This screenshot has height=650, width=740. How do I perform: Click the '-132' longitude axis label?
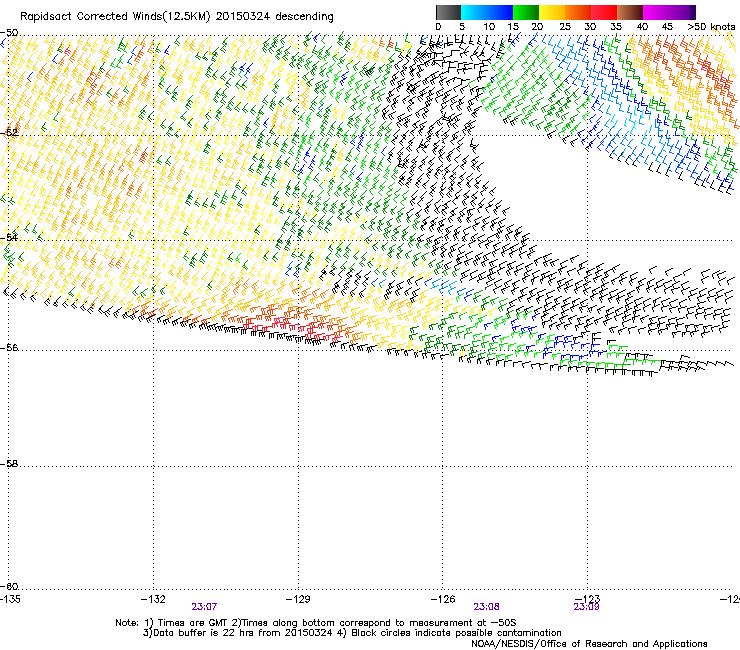[x=153, y=599]
